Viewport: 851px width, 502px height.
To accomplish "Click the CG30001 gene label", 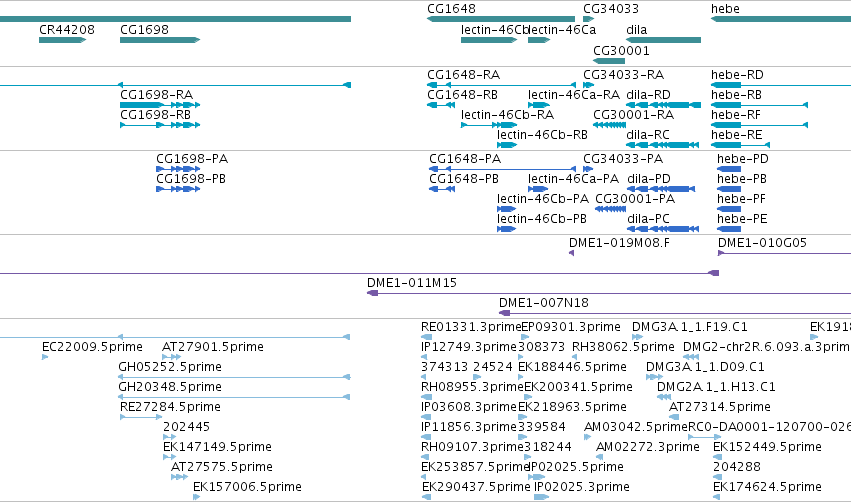I will point(621,50).
